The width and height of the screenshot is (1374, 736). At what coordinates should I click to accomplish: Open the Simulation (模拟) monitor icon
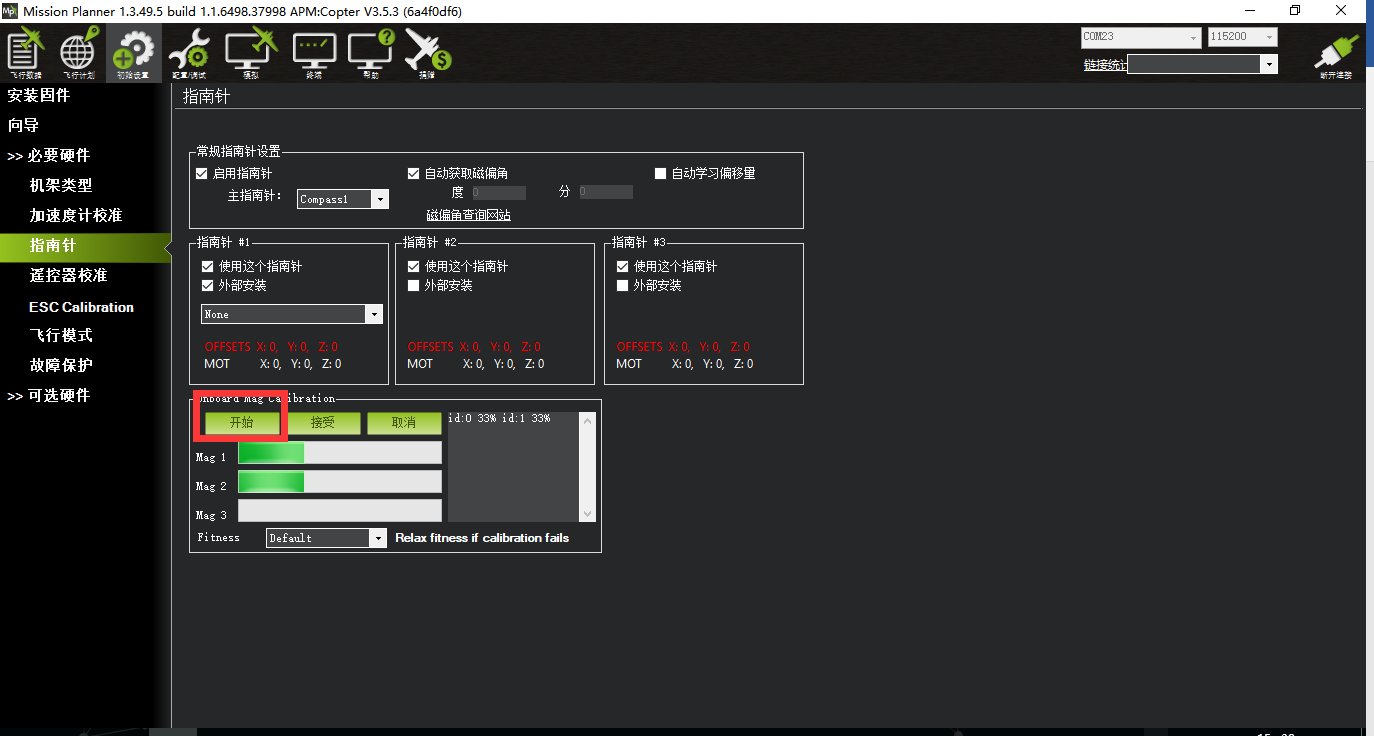[250, 54]
